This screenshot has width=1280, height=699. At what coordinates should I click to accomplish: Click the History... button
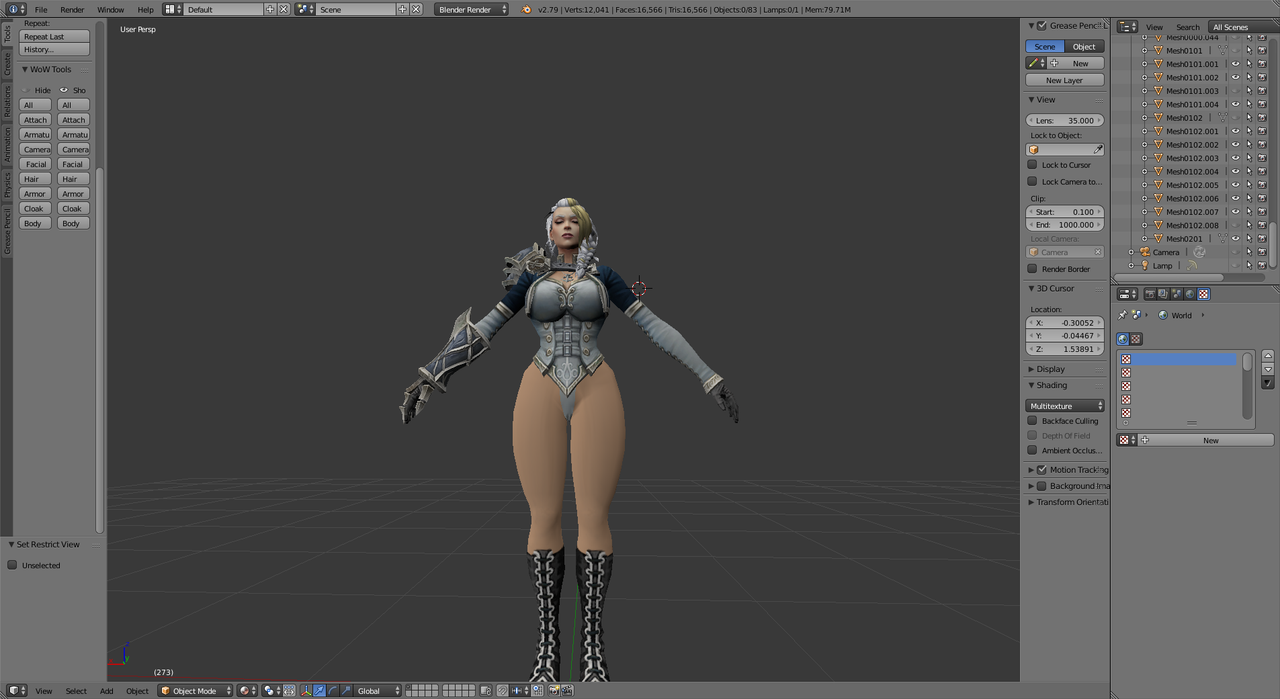click(54, 49)
